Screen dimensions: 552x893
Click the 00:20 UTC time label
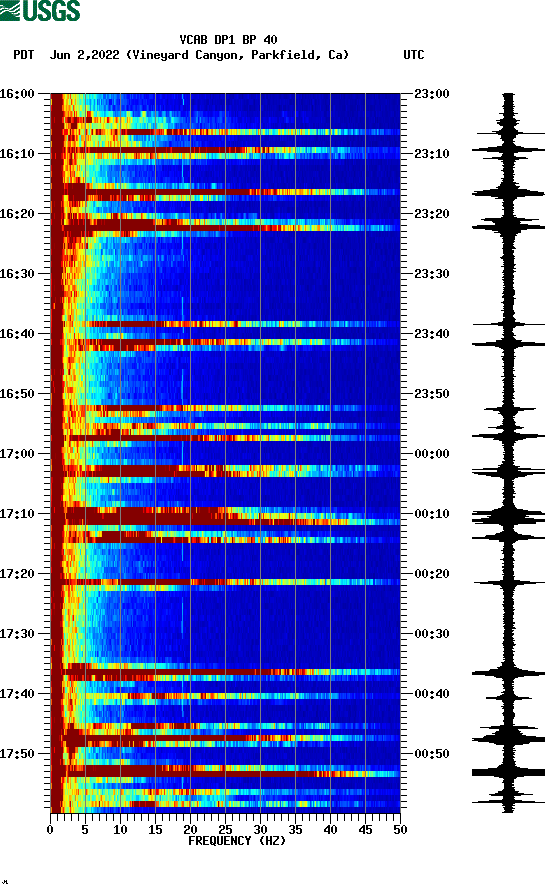click(x=432, y=574)
